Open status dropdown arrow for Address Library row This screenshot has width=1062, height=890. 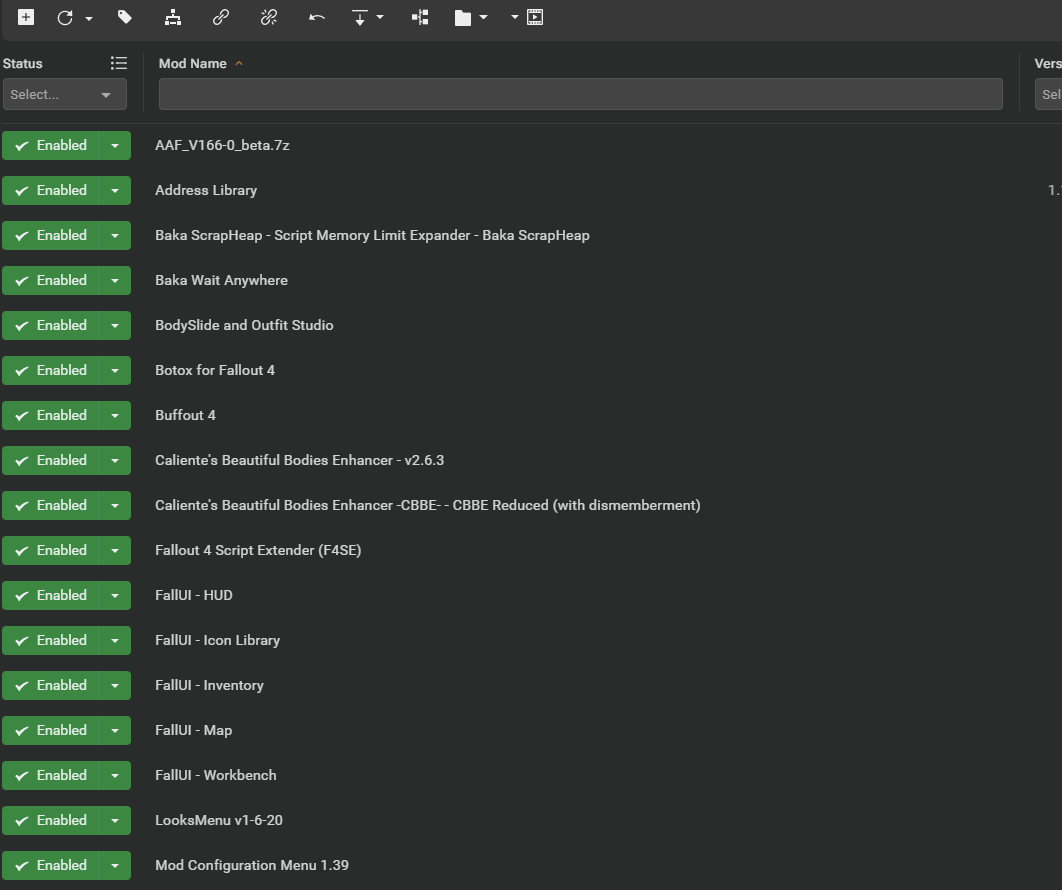115,190
